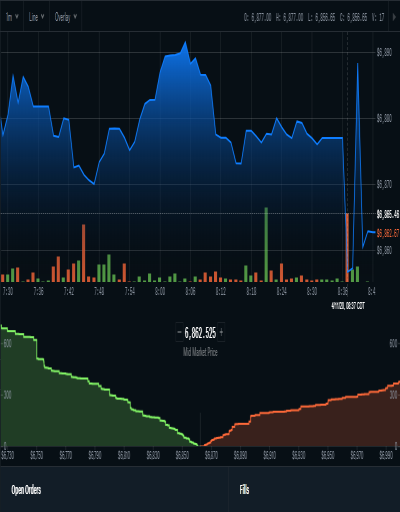Click the arrow icon beside the volume readout
Viewport: 400px width, 512px height.
(394, 17)
